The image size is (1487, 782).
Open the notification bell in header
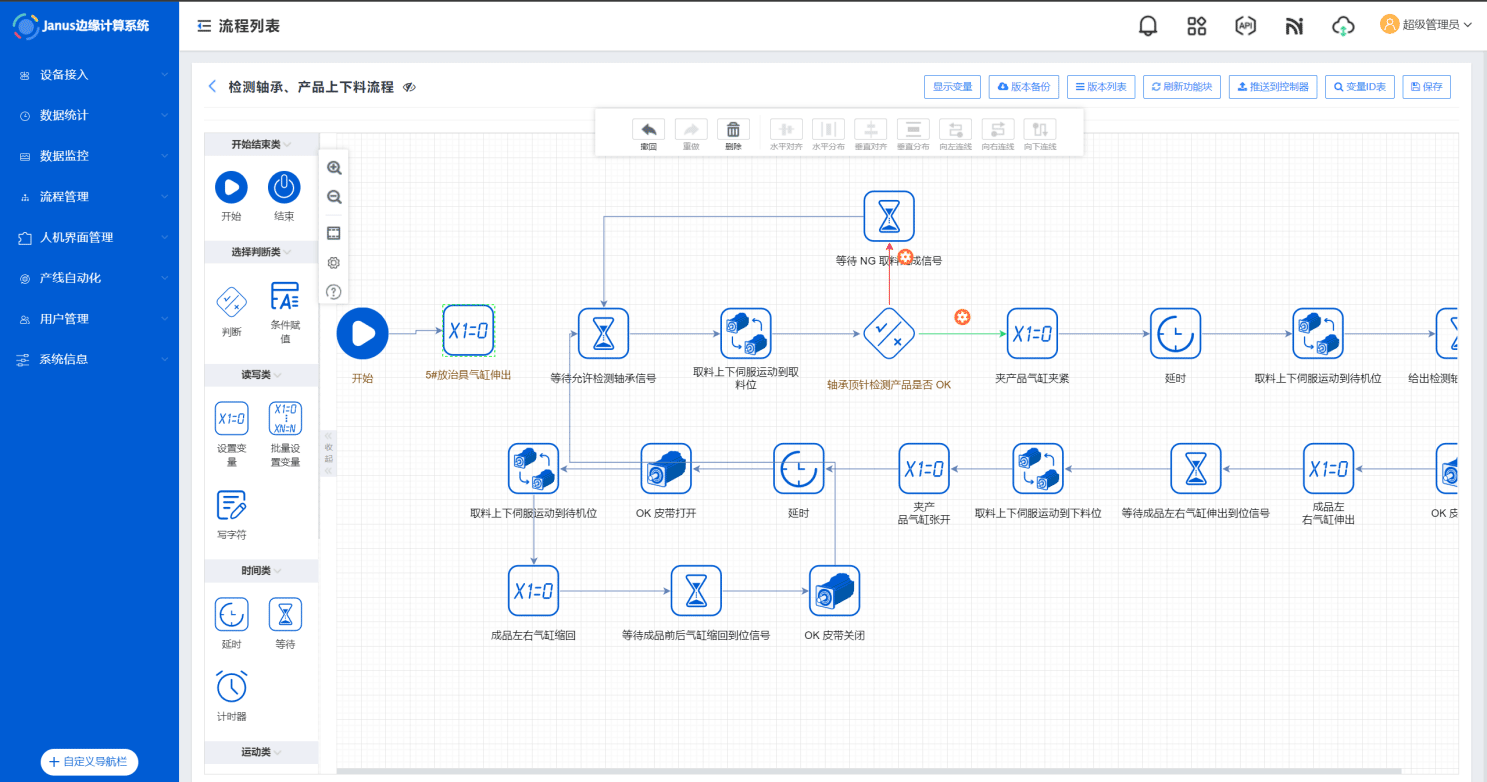[x=1148, y=26]
